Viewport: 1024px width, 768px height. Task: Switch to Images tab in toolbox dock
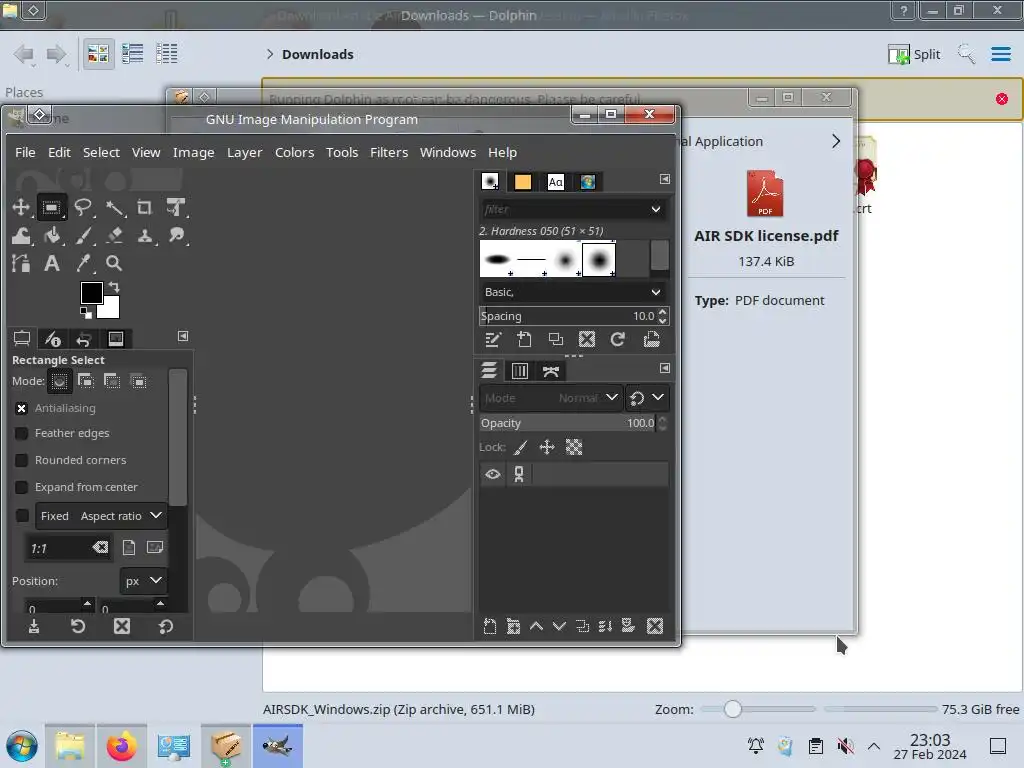[x=116, y=338]
